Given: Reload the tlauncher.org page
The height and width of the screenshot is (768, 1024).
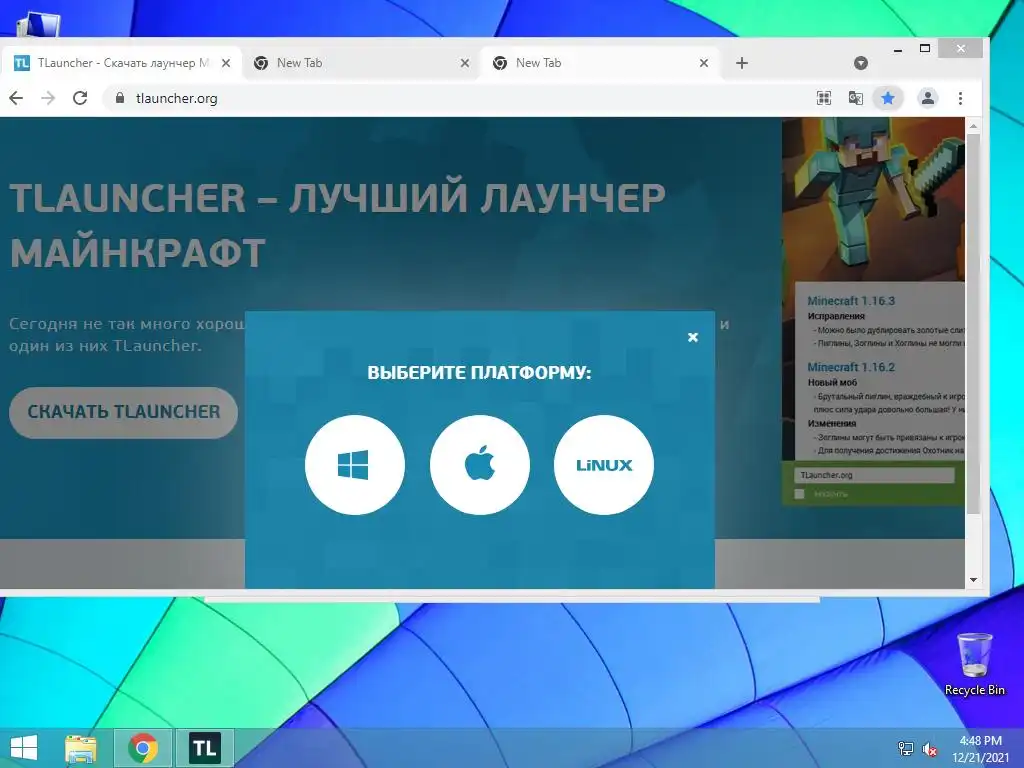Looking at the screenshot, I should [x=80, y=98].
